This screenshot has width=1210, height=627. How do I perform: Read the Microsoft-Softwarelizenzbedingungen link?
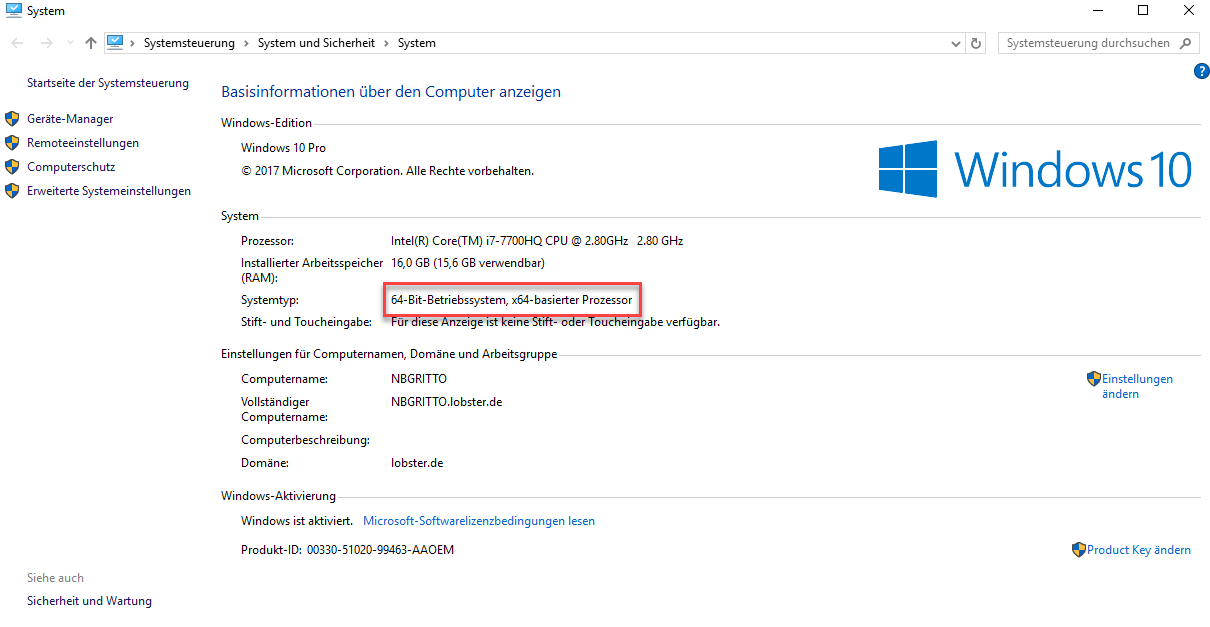pos(478,521)
